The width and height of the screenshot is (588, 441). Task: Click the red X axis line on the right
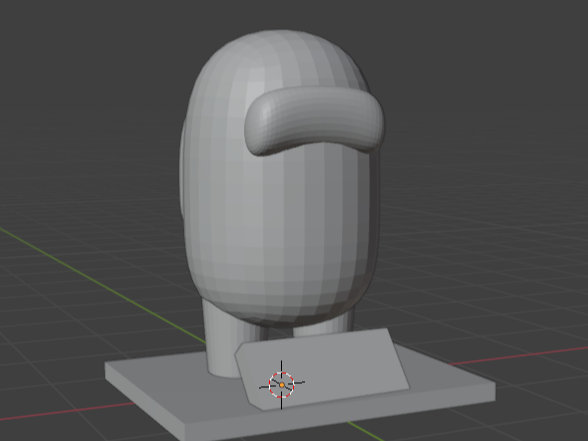tap(519, 355)
